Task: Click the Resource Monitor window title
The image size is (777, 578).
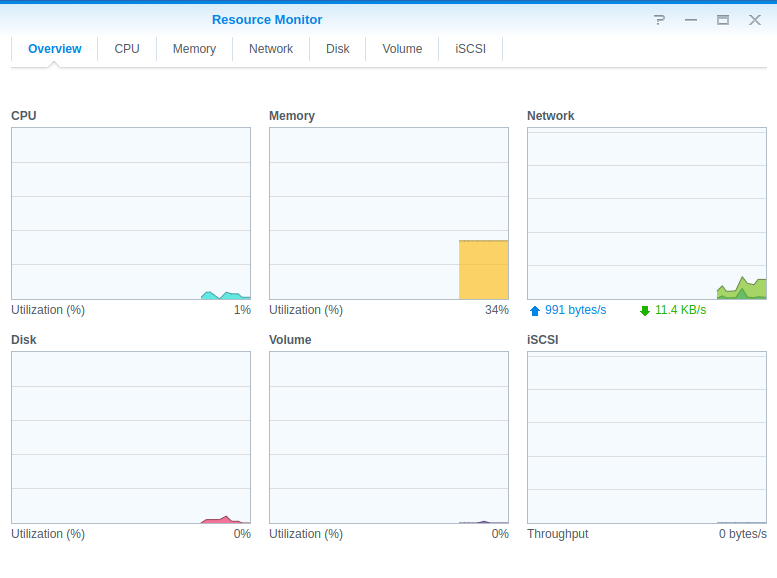Action: [267, 20]
